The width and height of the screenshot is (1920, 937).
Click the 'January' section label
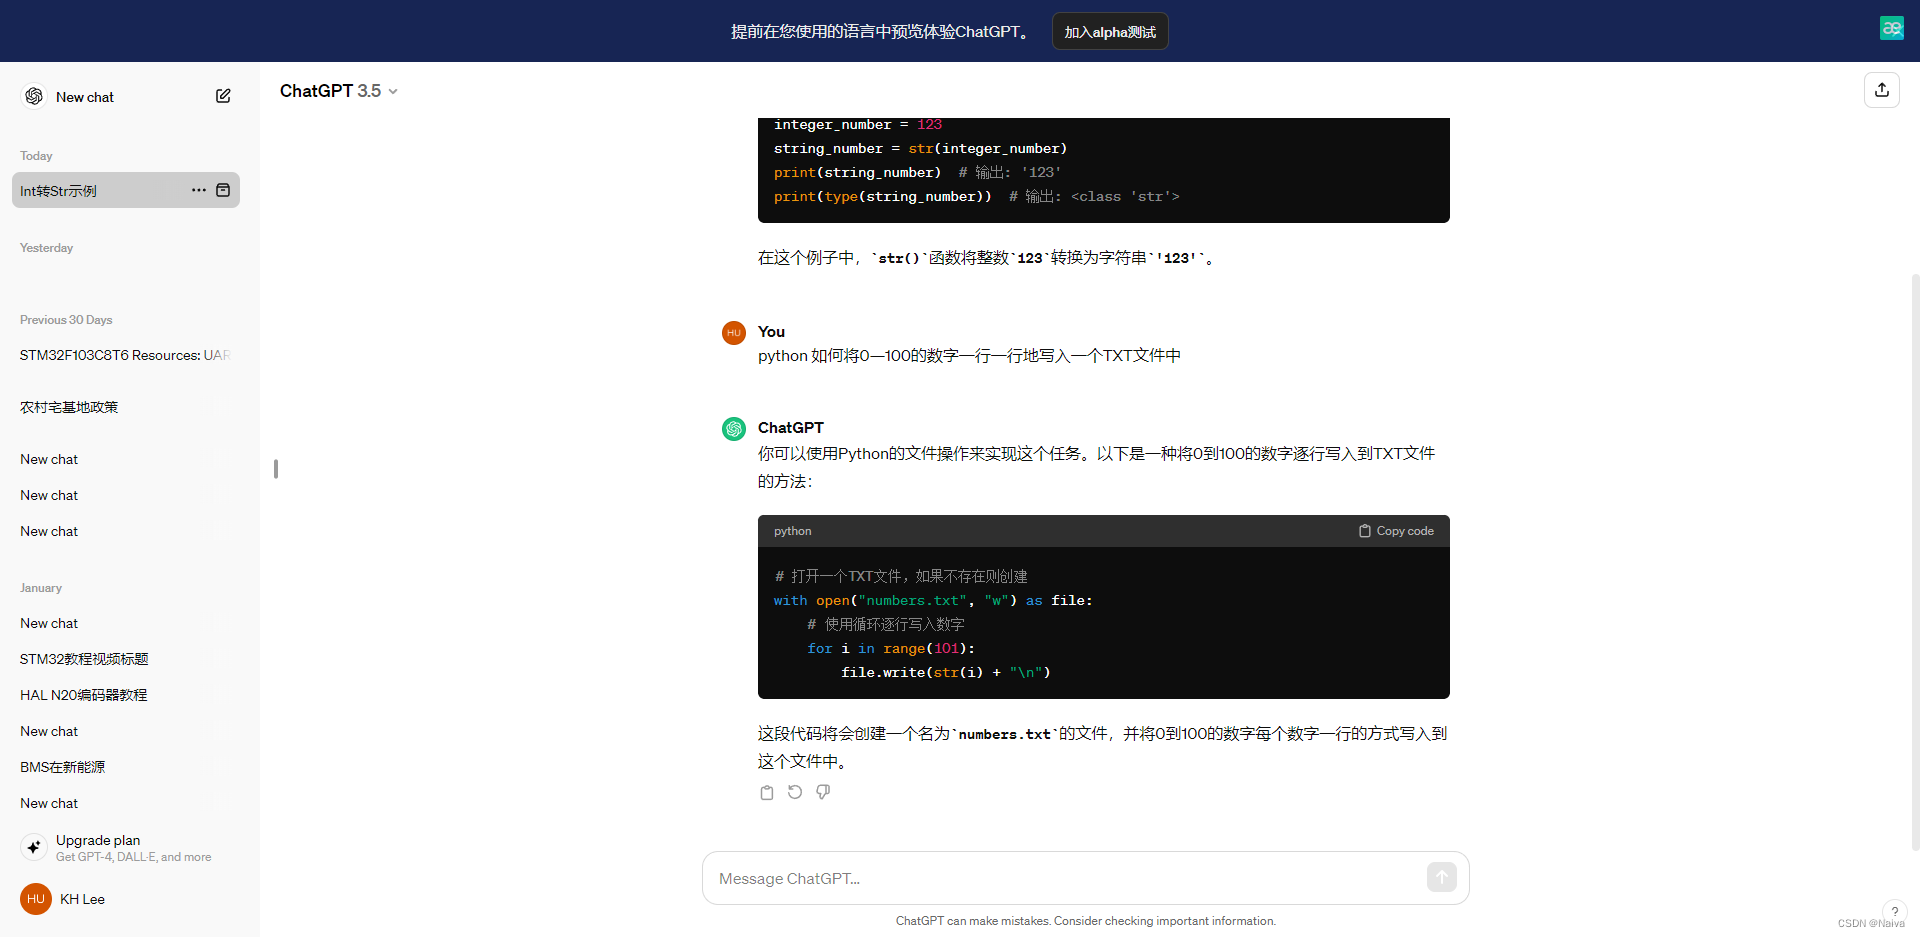coord(41,588)
